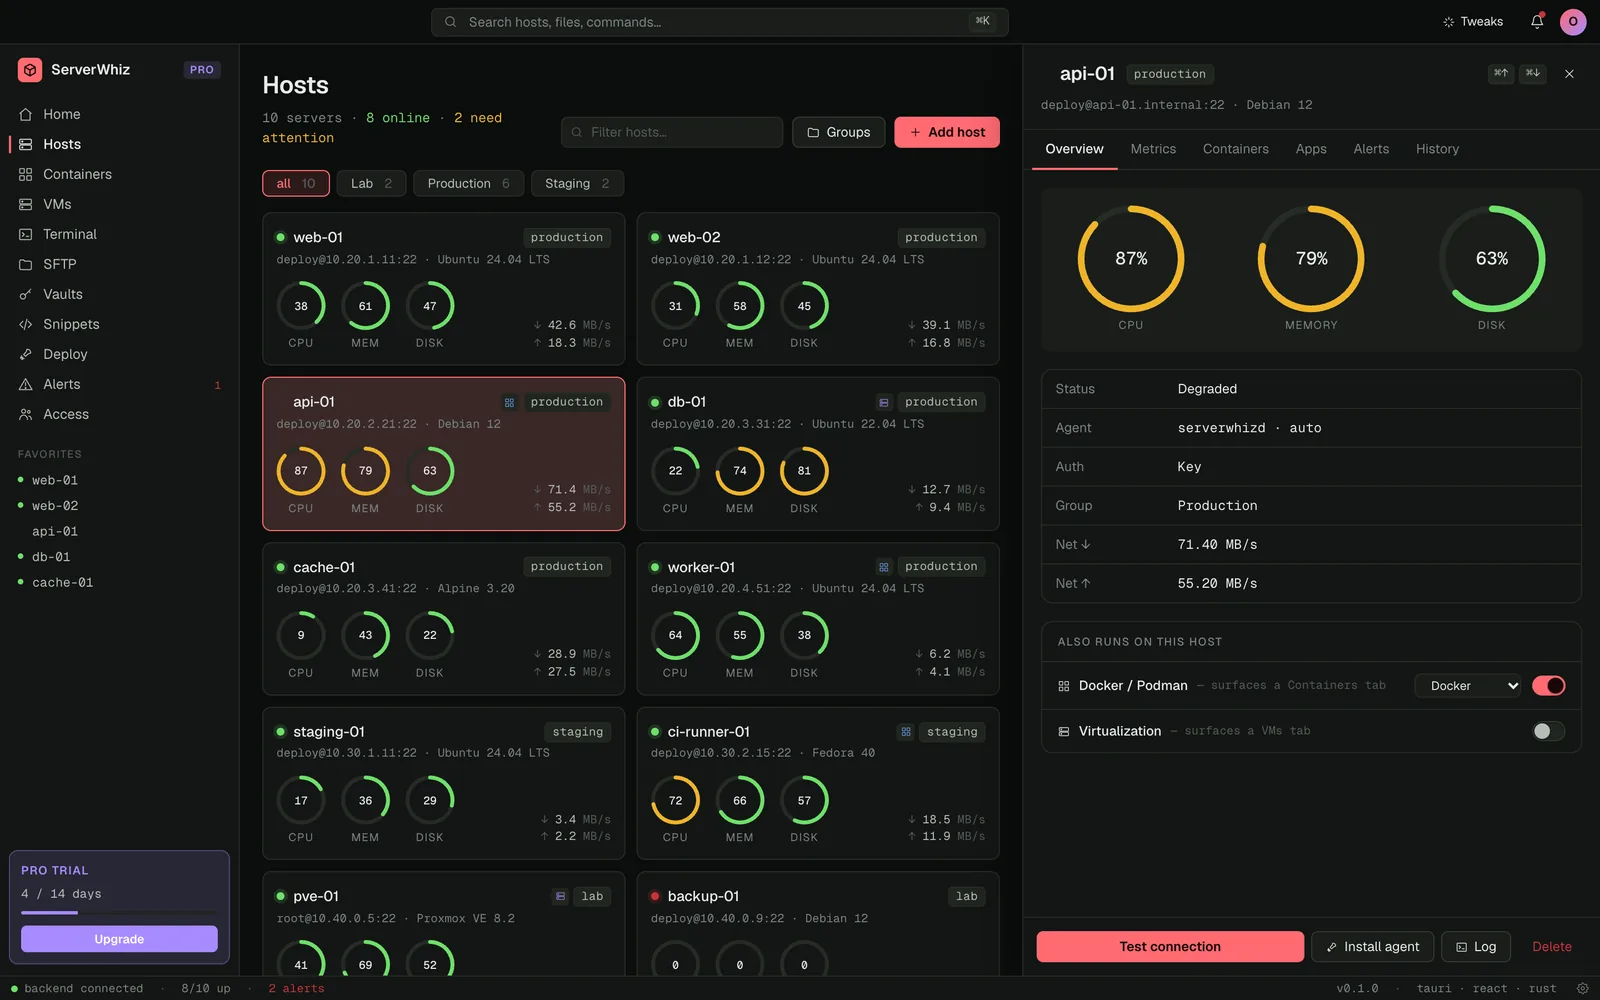Switch to the Alerts tab in detail panel

pos(1371,149)
